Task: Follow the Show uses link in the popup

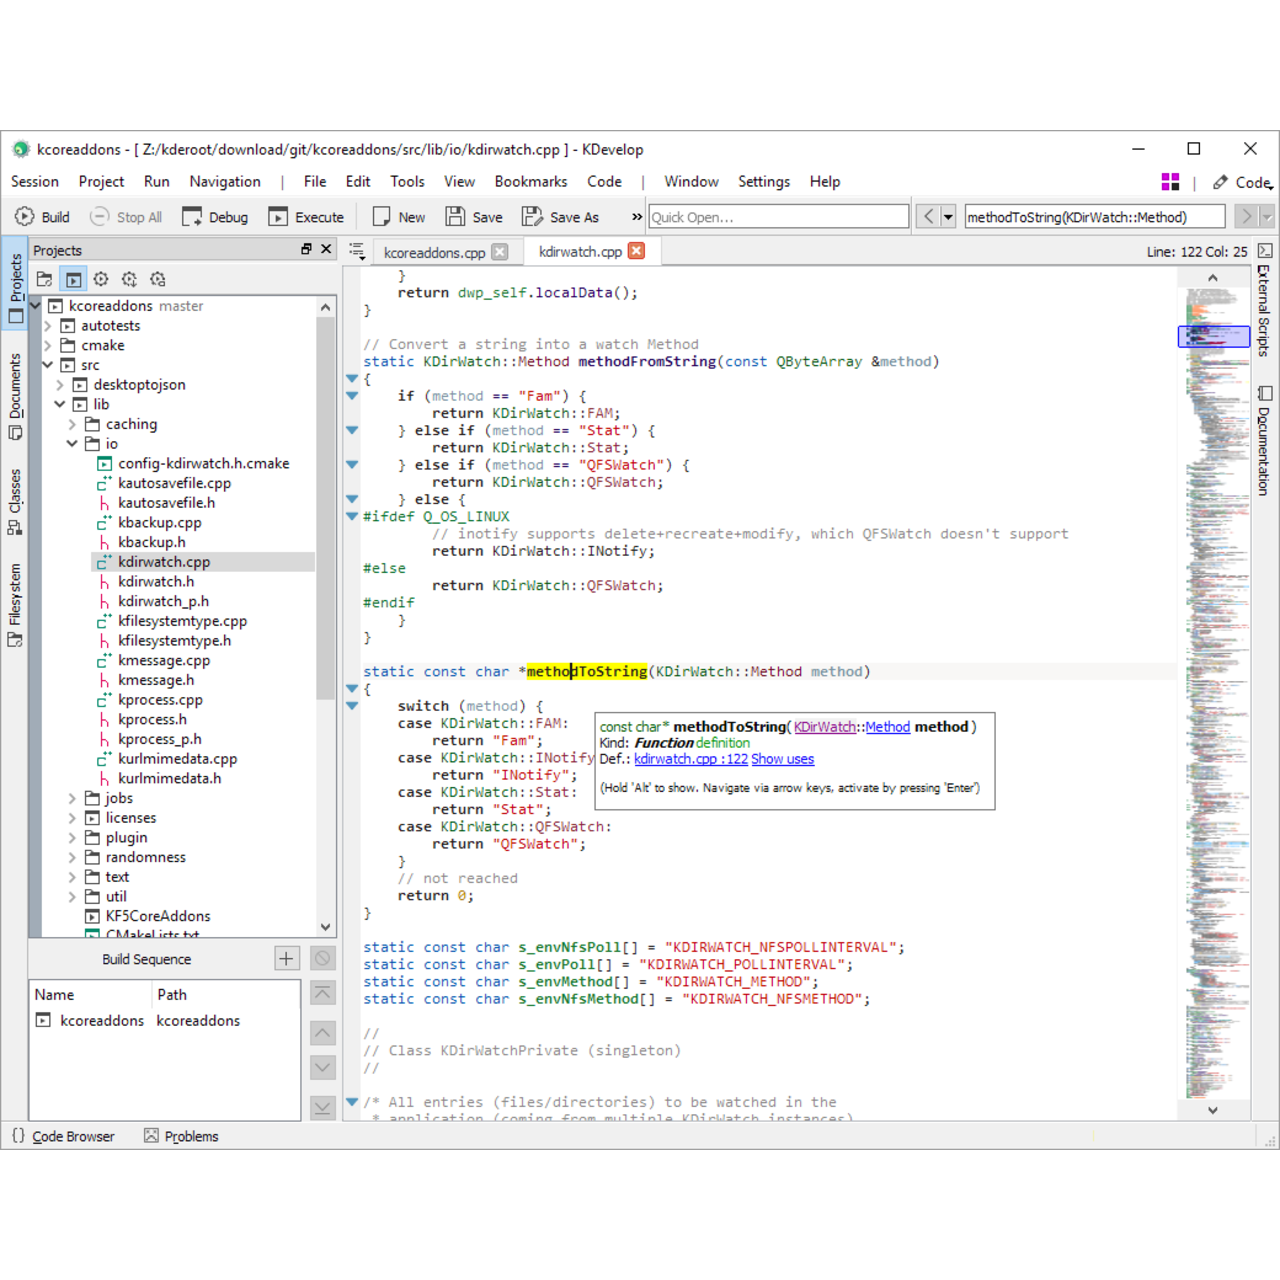Action: tap(782, 759)
